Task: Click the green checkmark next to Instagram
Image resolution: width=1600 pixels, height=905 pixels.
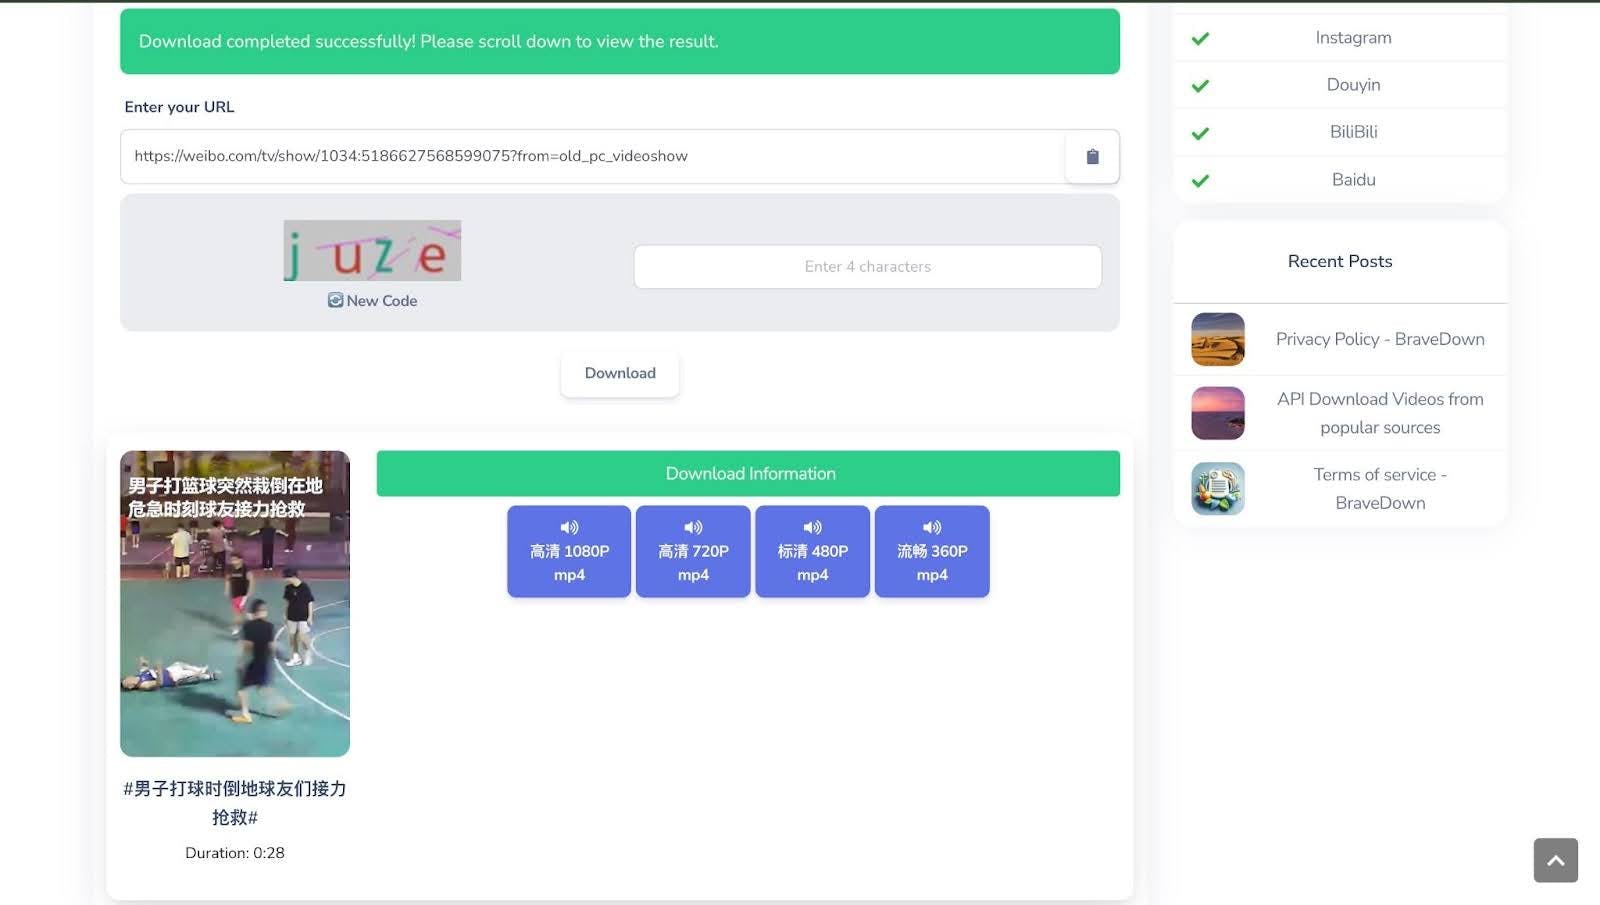Action: (x=1200, y=38)
